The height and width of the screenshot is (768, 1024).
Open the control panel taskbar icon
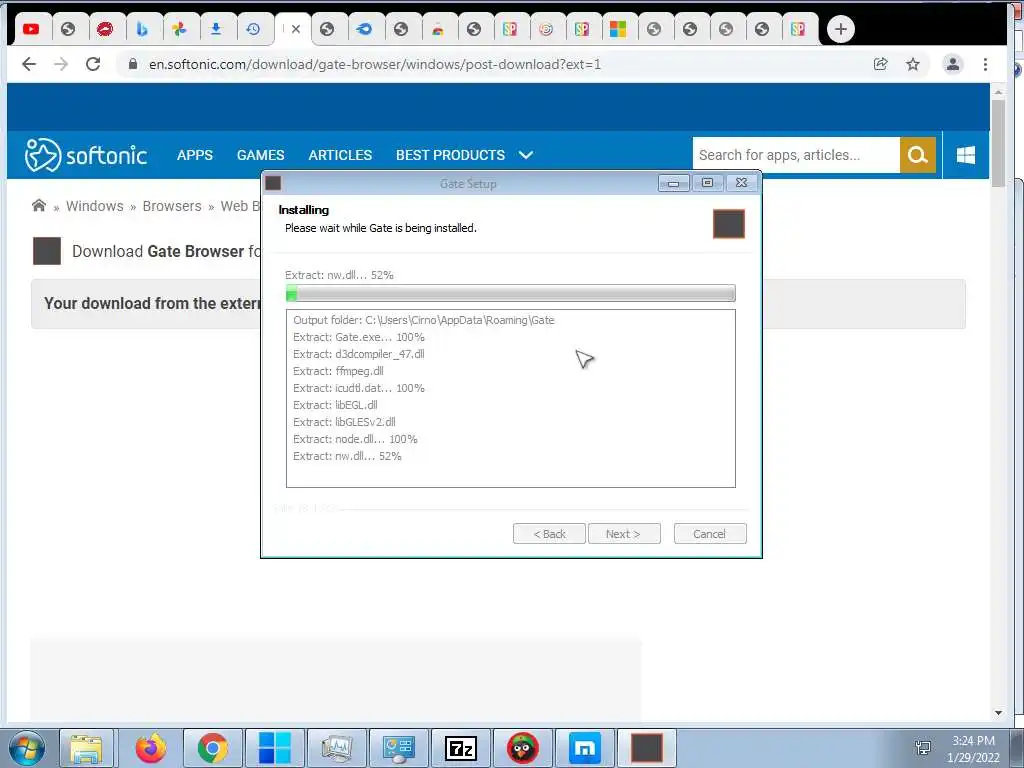point(398,748)
